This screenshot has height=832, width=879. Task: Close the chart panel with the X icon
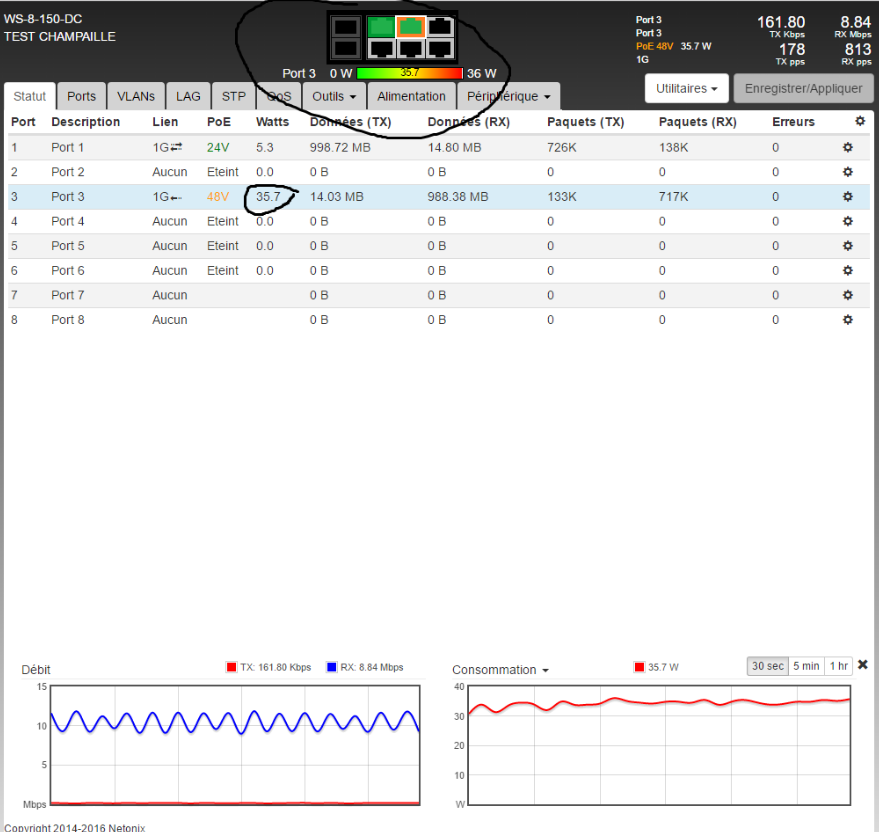[863, 666]
